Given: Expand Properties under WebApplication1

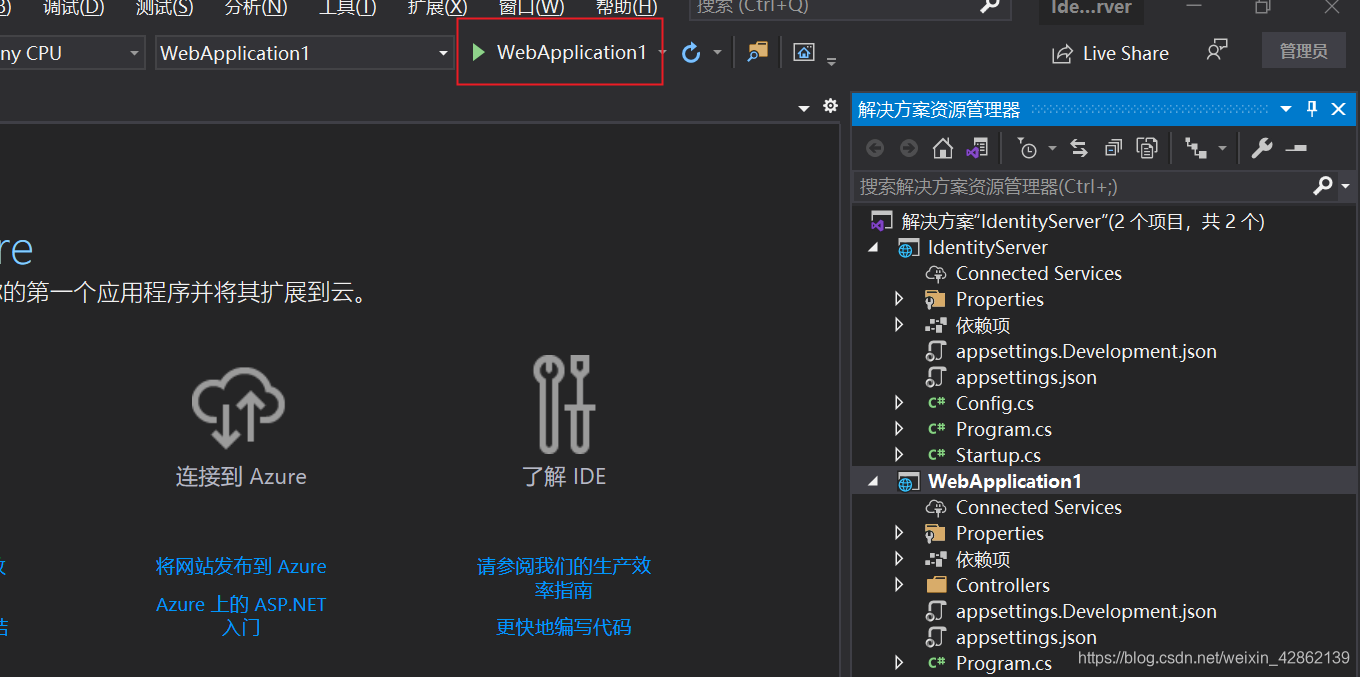Looking at the screenshot, I should coord(898,533).
